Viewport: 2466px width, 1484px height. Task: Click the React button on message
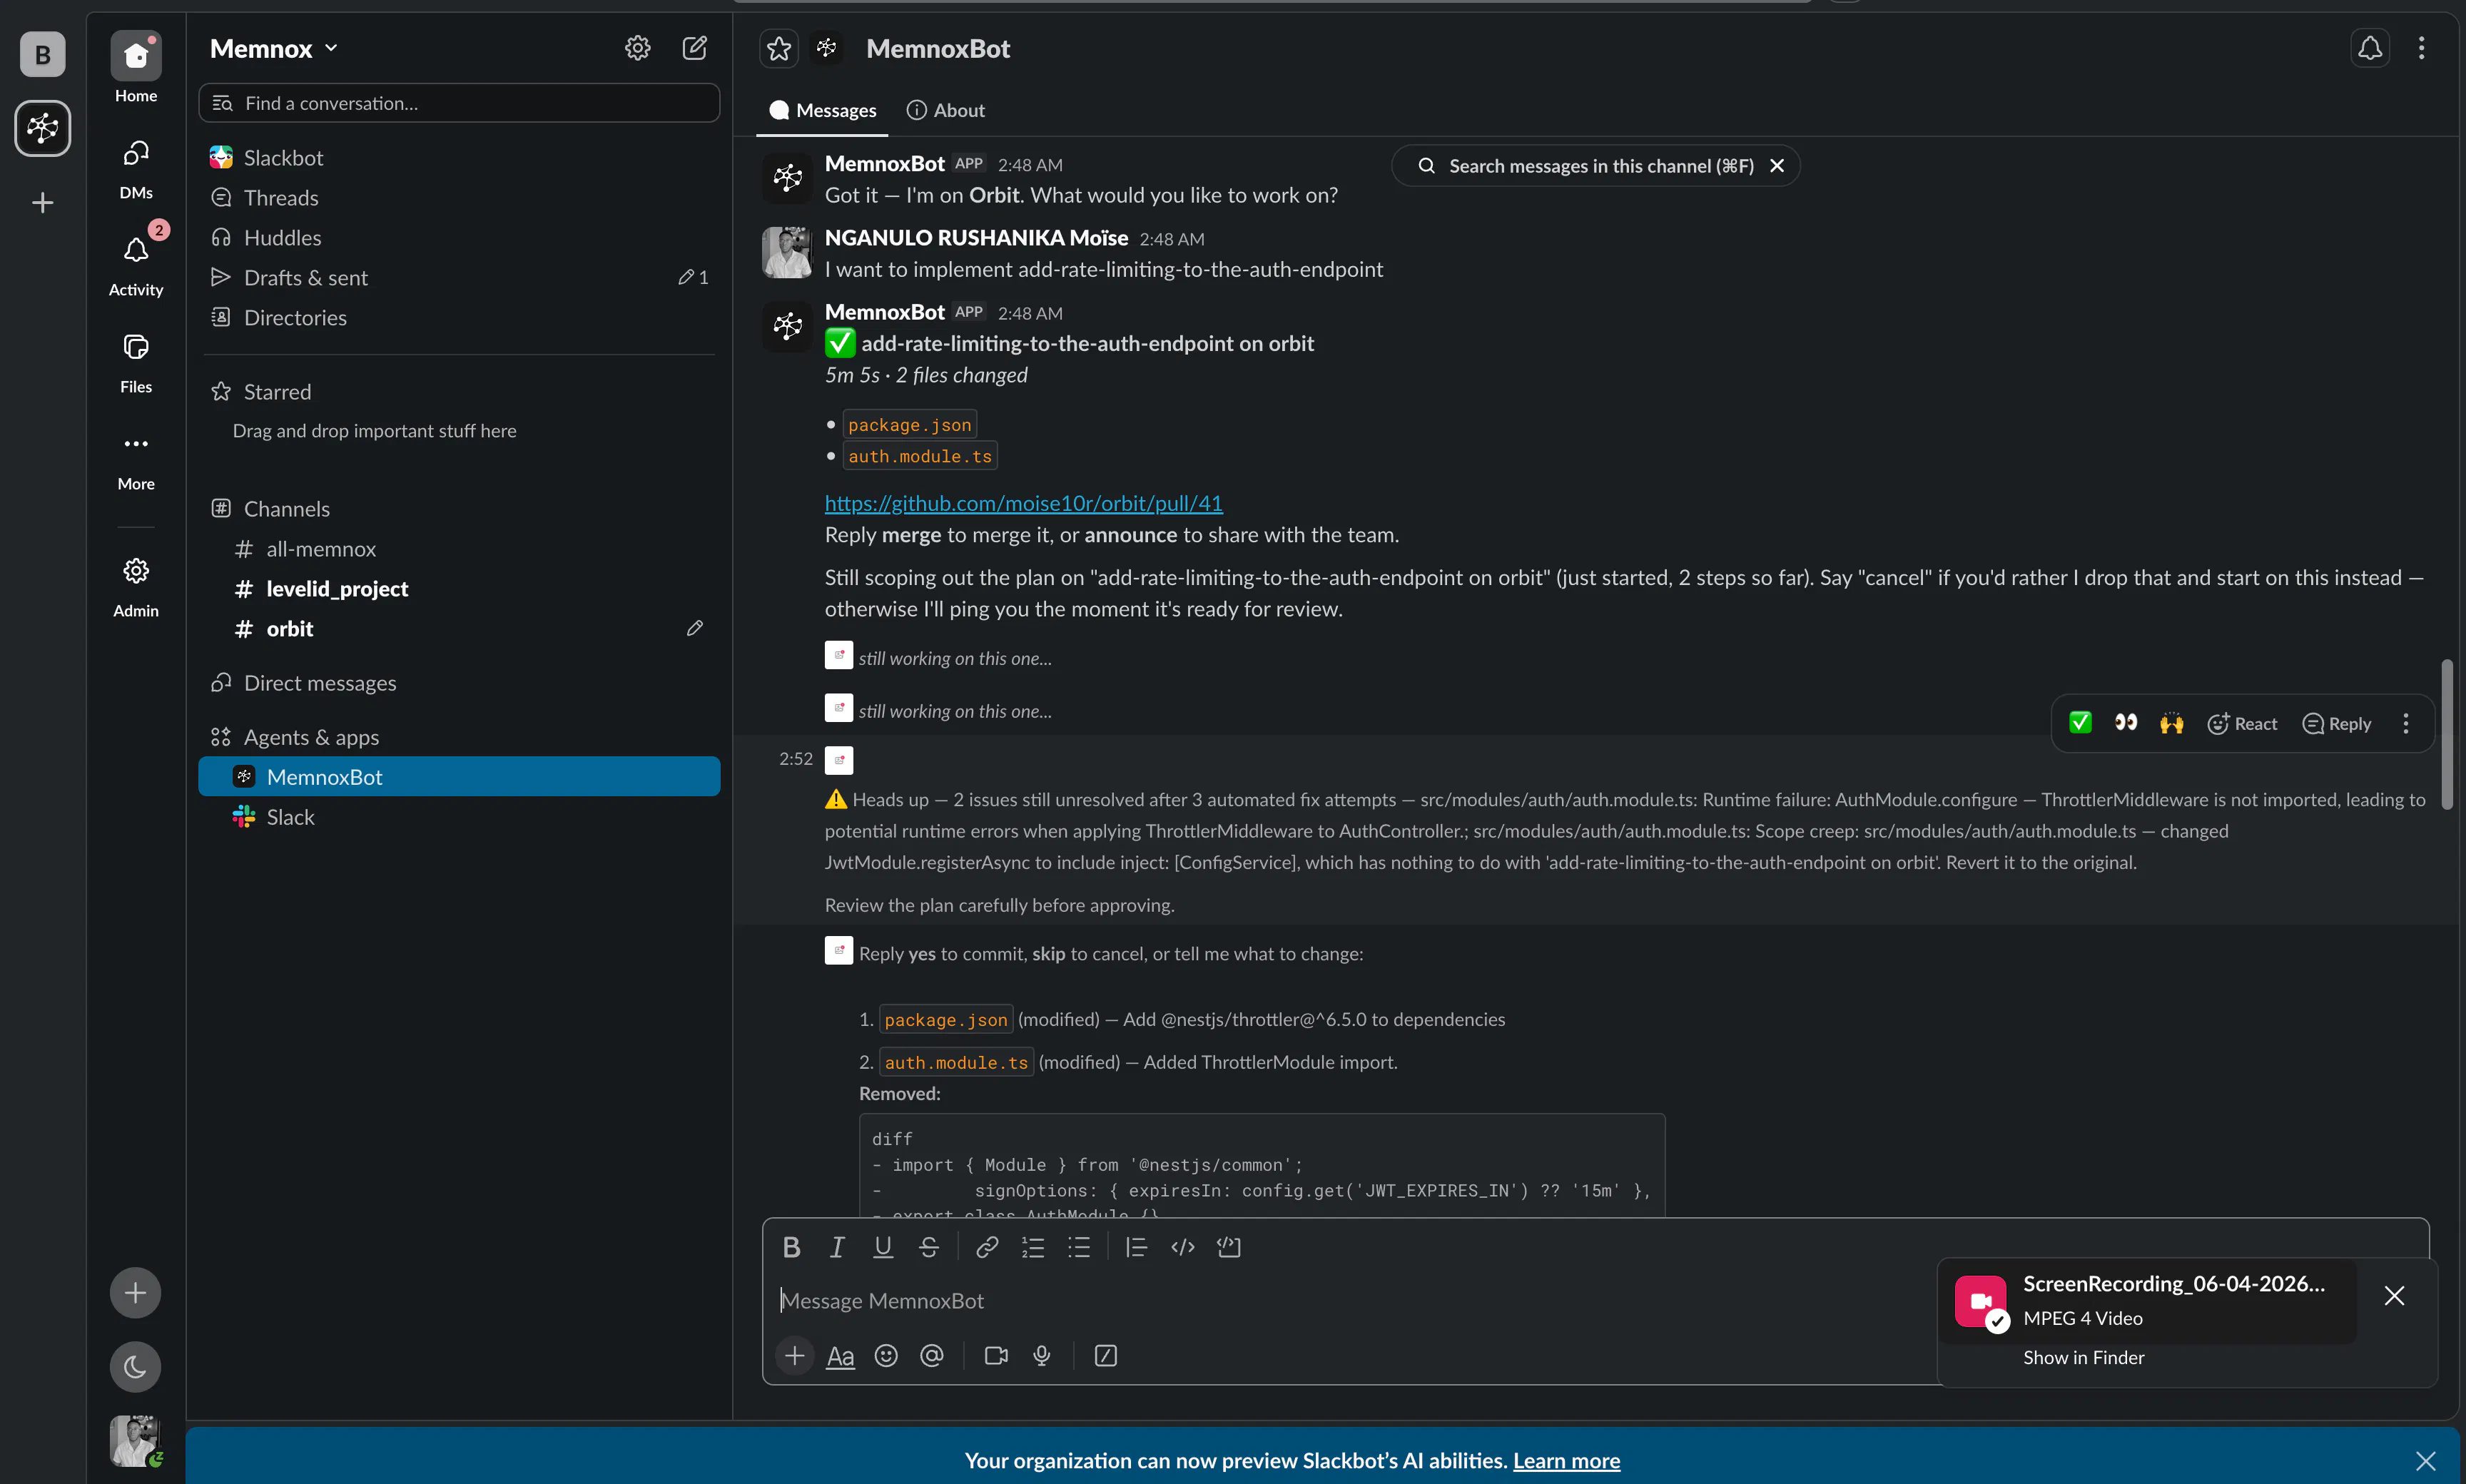[2242, 723]
